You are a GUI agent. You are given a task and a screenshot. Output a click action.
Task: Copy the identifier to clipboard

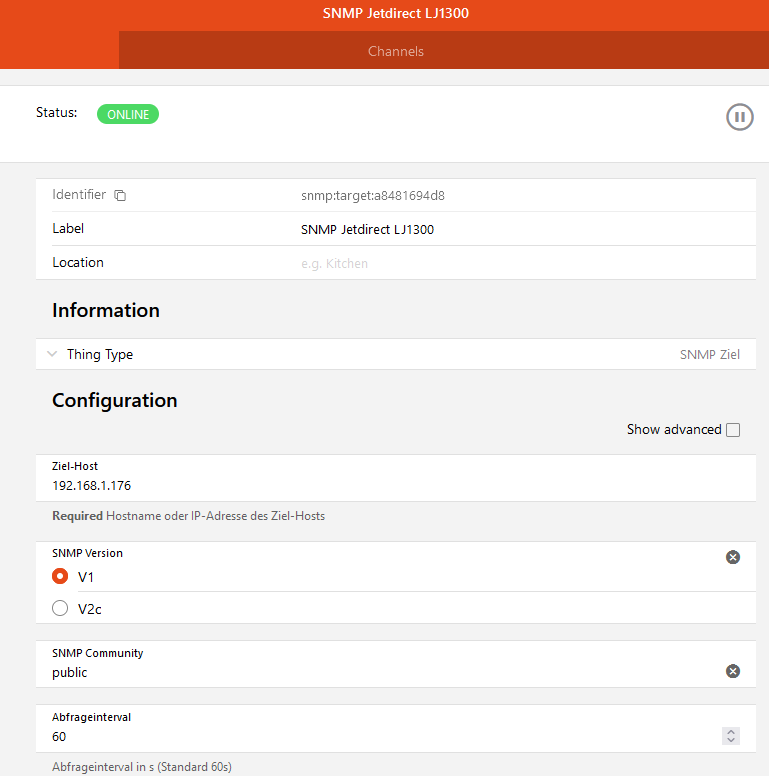[x=120, y=196]
